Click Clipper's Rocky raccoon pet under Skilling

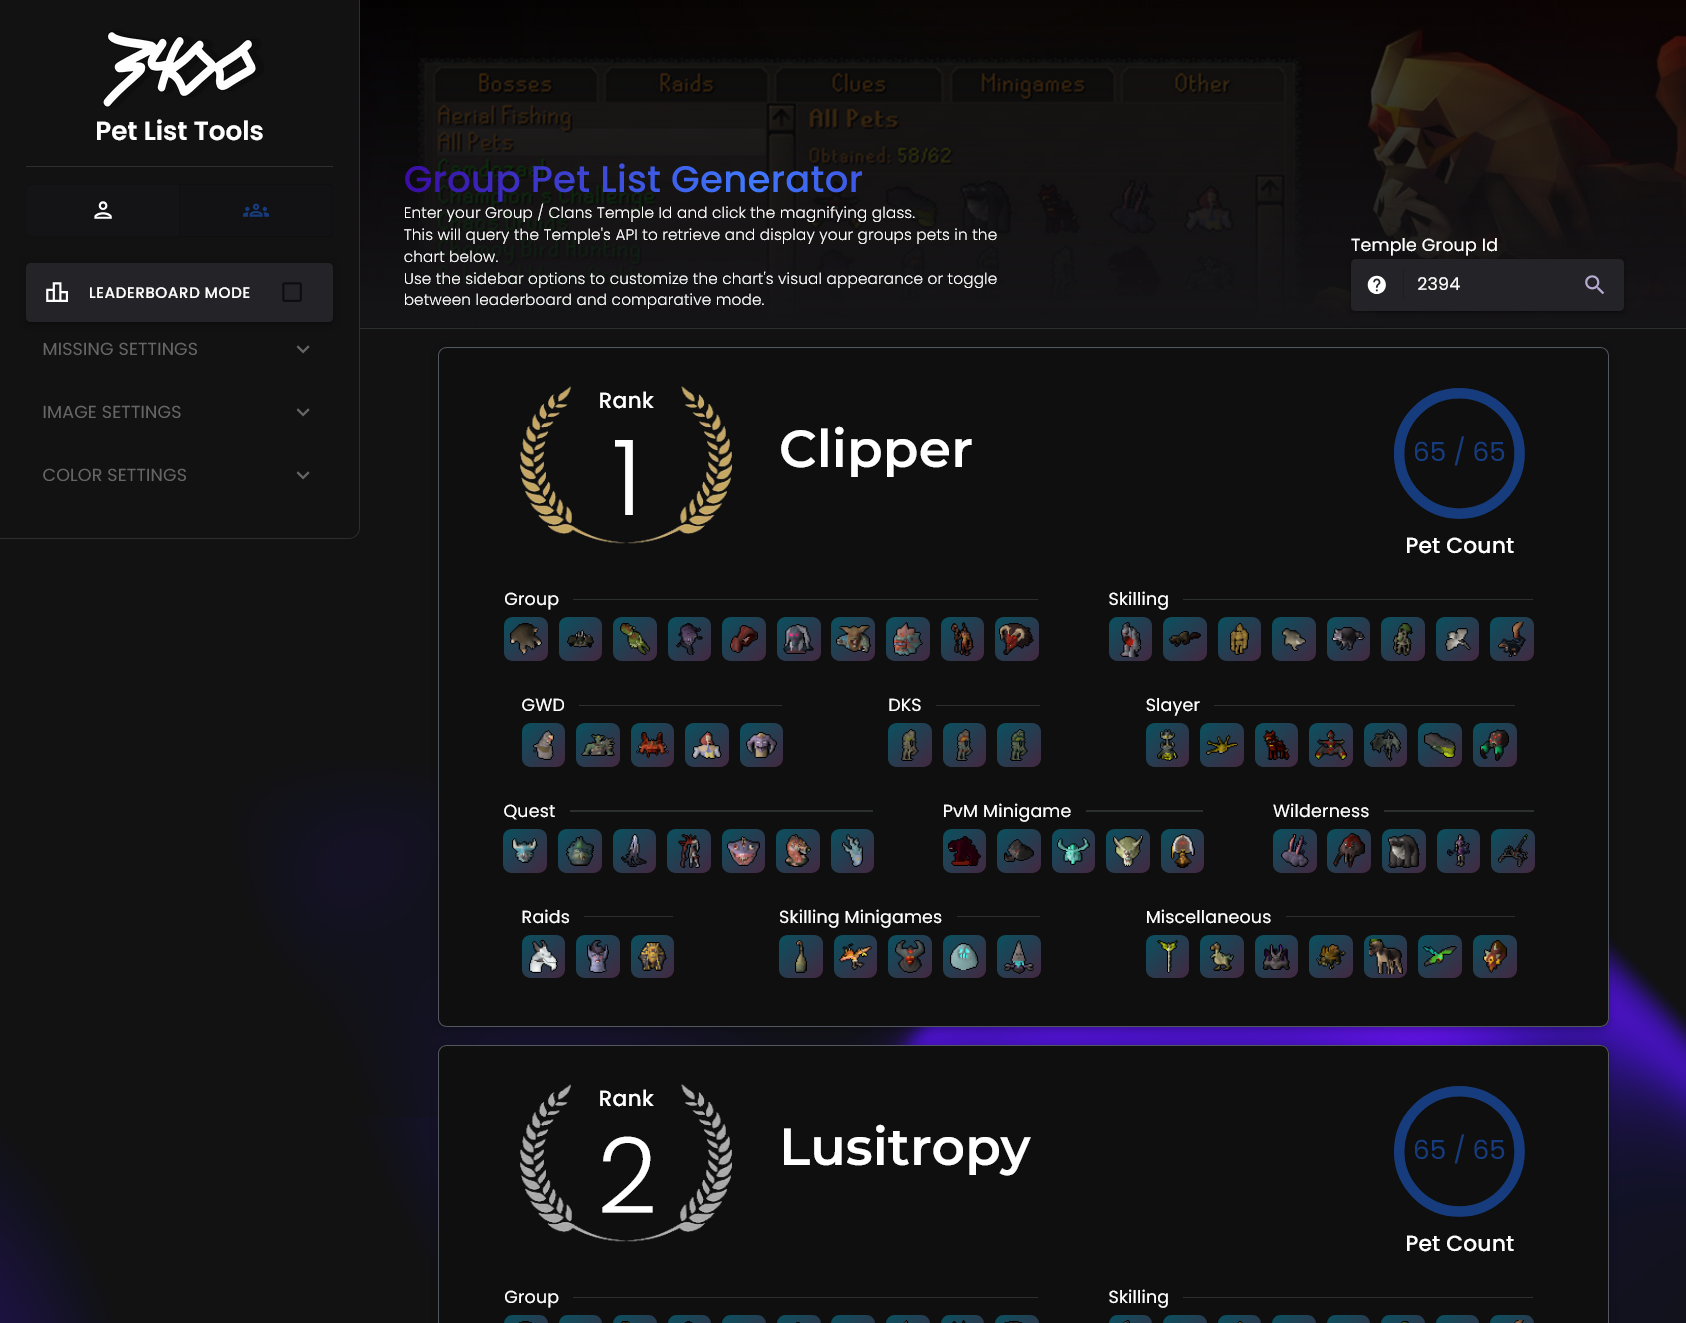[1348, 639]
